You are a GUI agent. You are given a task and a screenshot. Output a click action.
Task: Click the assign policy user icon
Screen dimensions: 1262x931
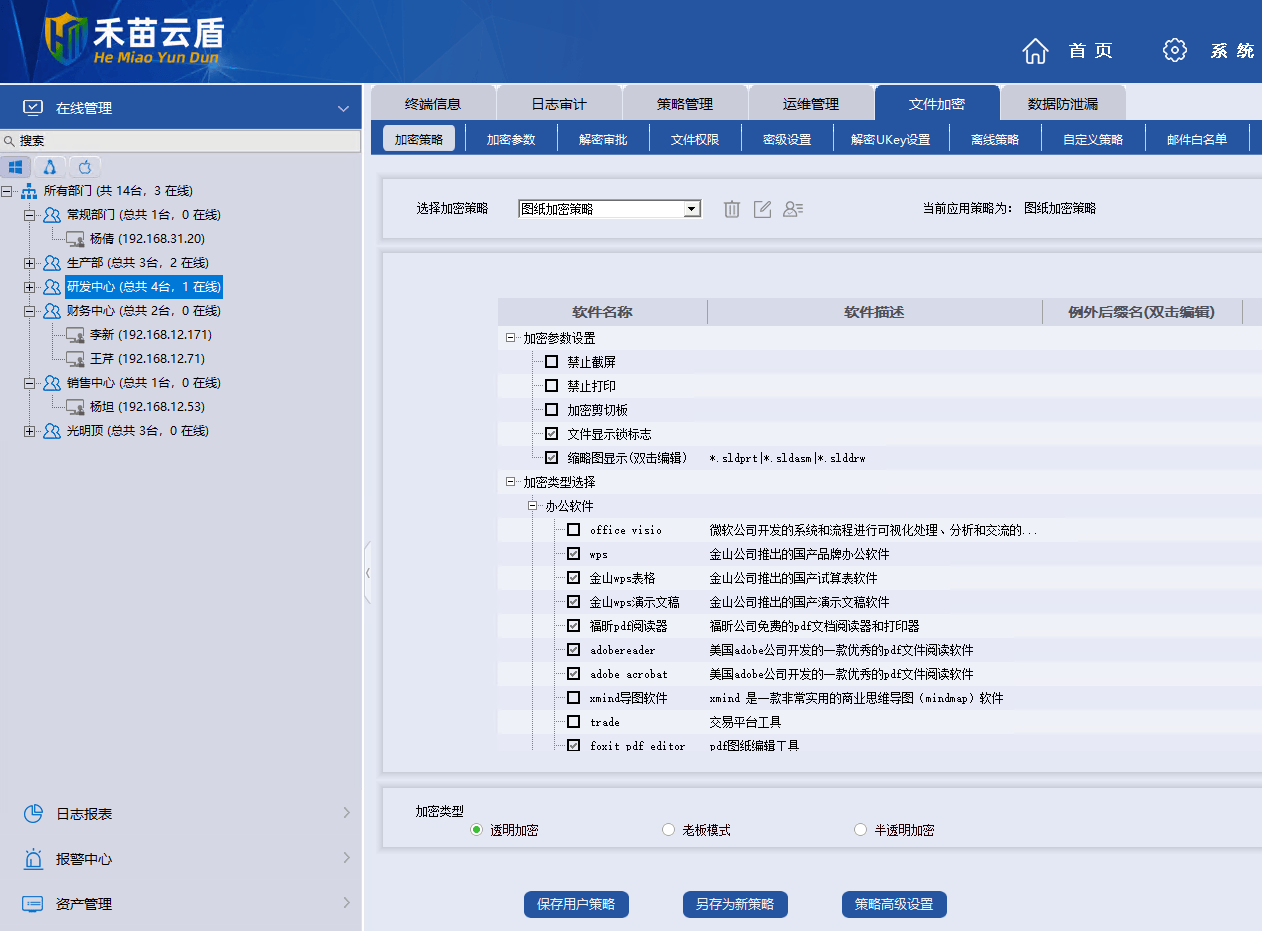coord(793,209)
